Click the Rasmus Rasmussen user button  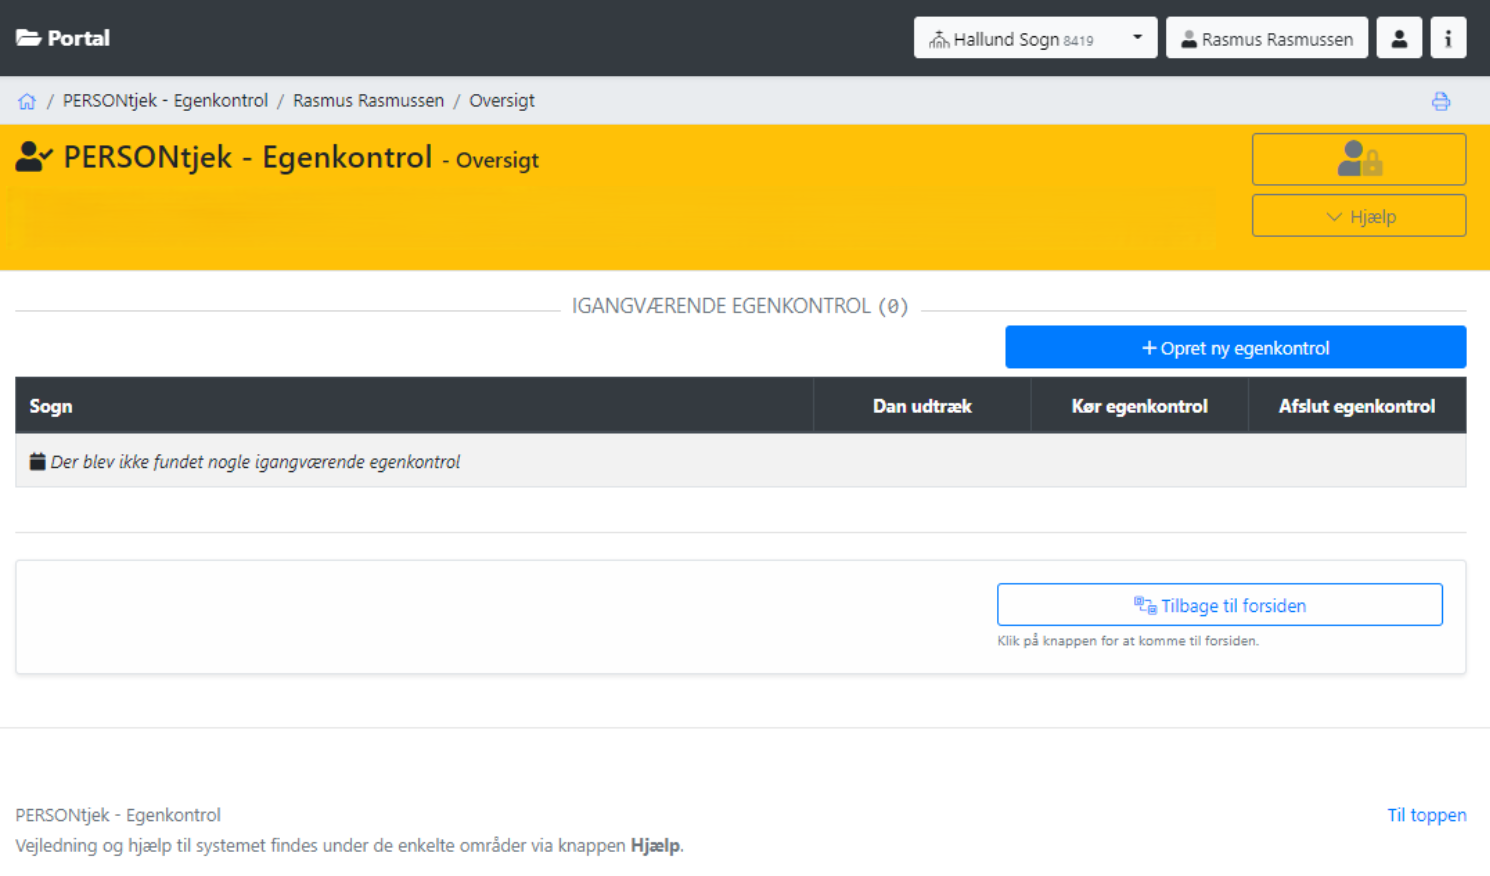(1267, 38)
